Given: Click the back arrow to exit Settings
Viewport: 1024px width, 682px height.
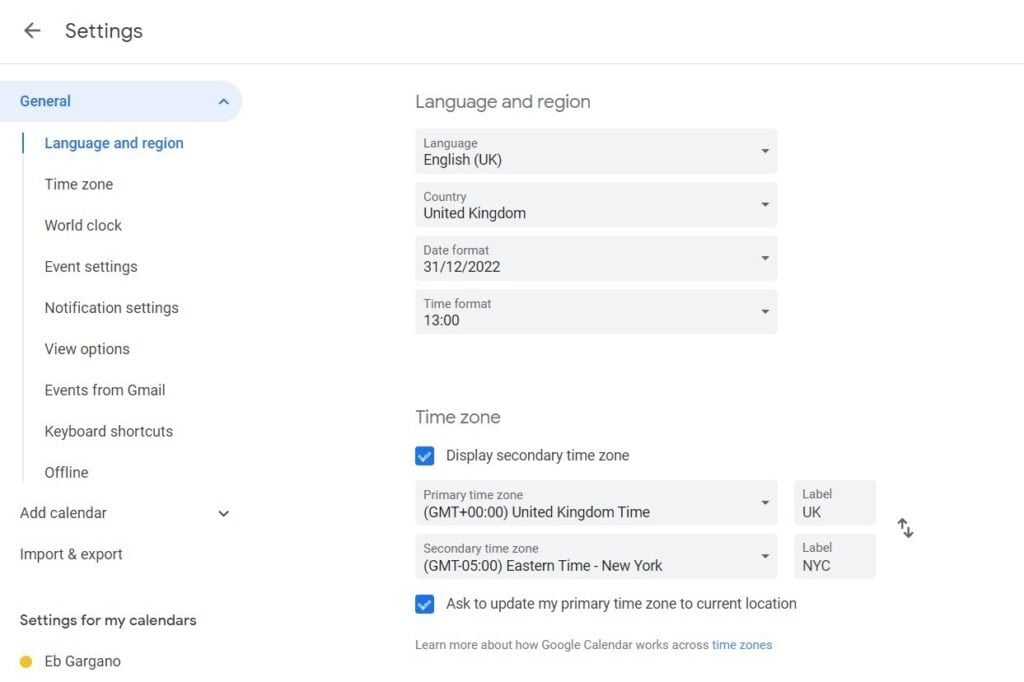Looking at the screenshot, I should pos(31,30).
